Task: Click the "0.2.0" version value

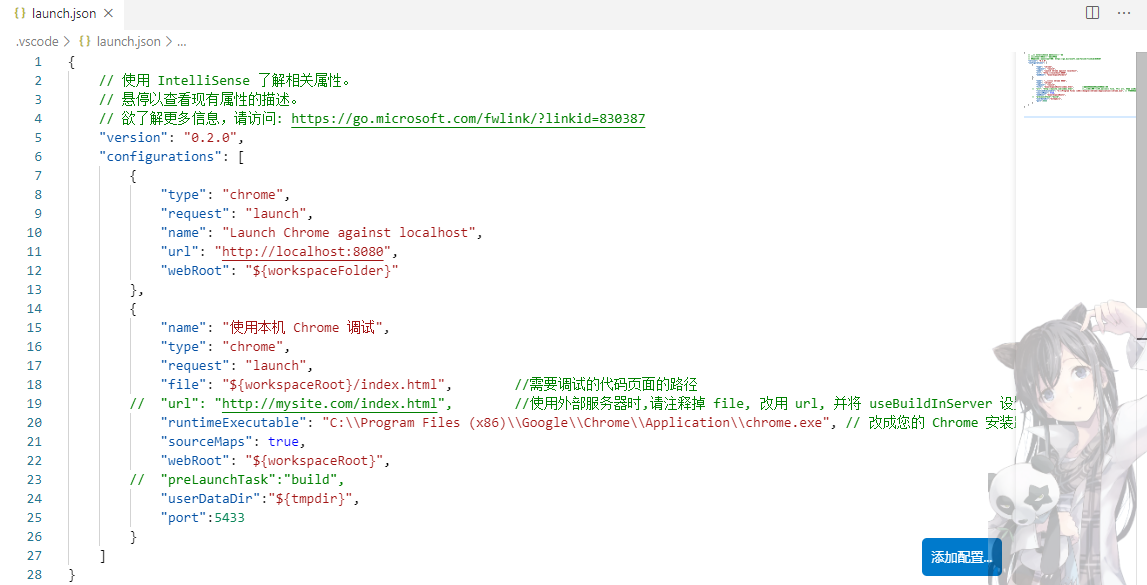Action: click(211, 137)
